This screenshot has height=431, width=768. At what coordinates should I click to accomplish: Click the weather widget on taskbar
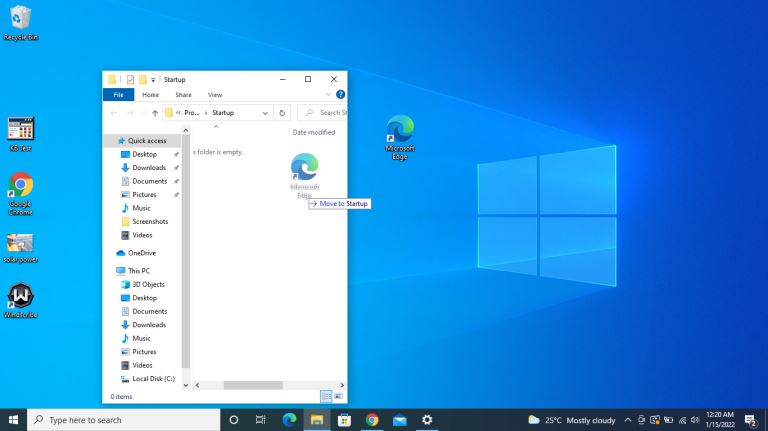(571, 420)
